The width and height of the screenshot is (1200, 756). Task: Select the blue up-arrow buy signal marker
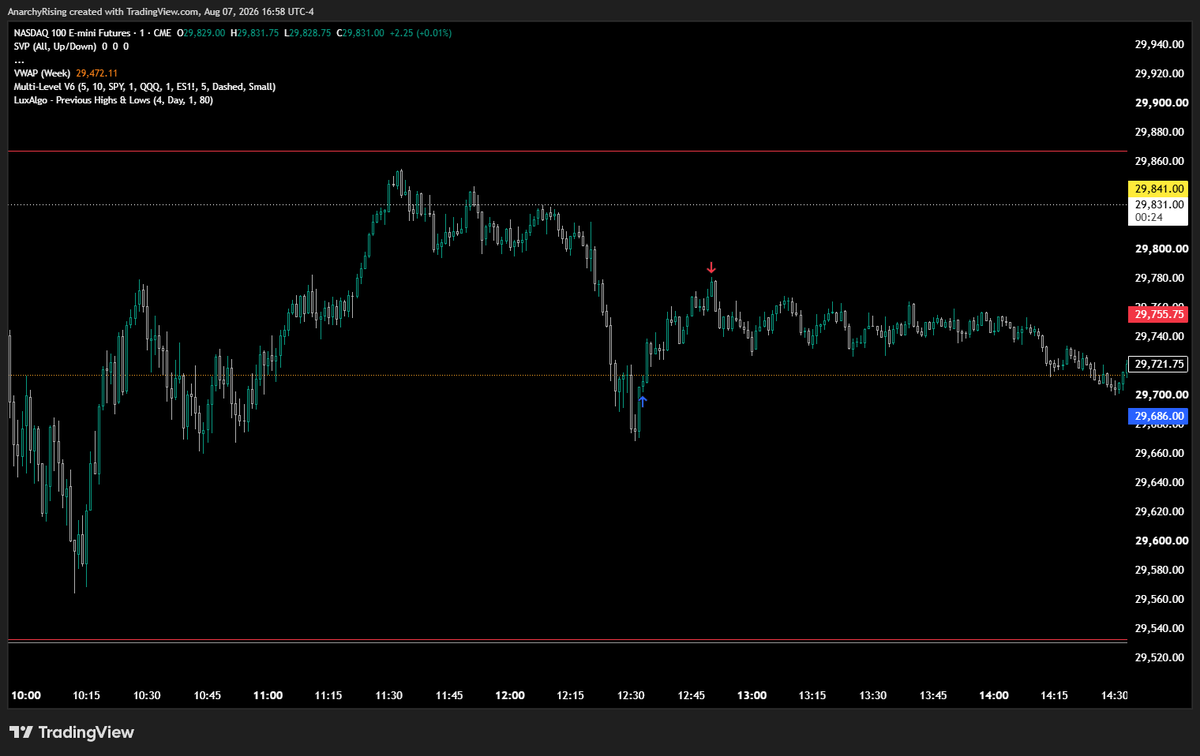(x=642, y=402)
